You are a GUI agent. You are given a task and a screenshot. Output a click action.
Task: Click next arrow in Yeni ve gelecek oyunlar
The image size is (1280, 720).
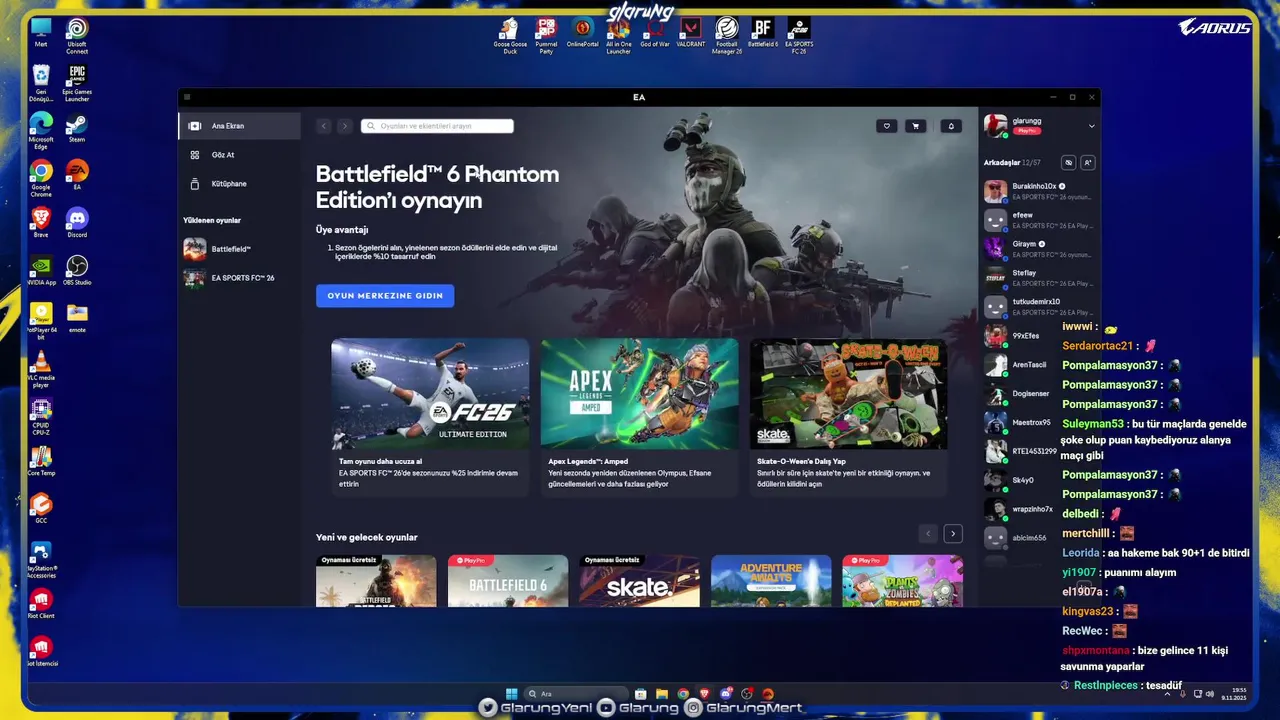pyautogui.click(x=953, y=534)
